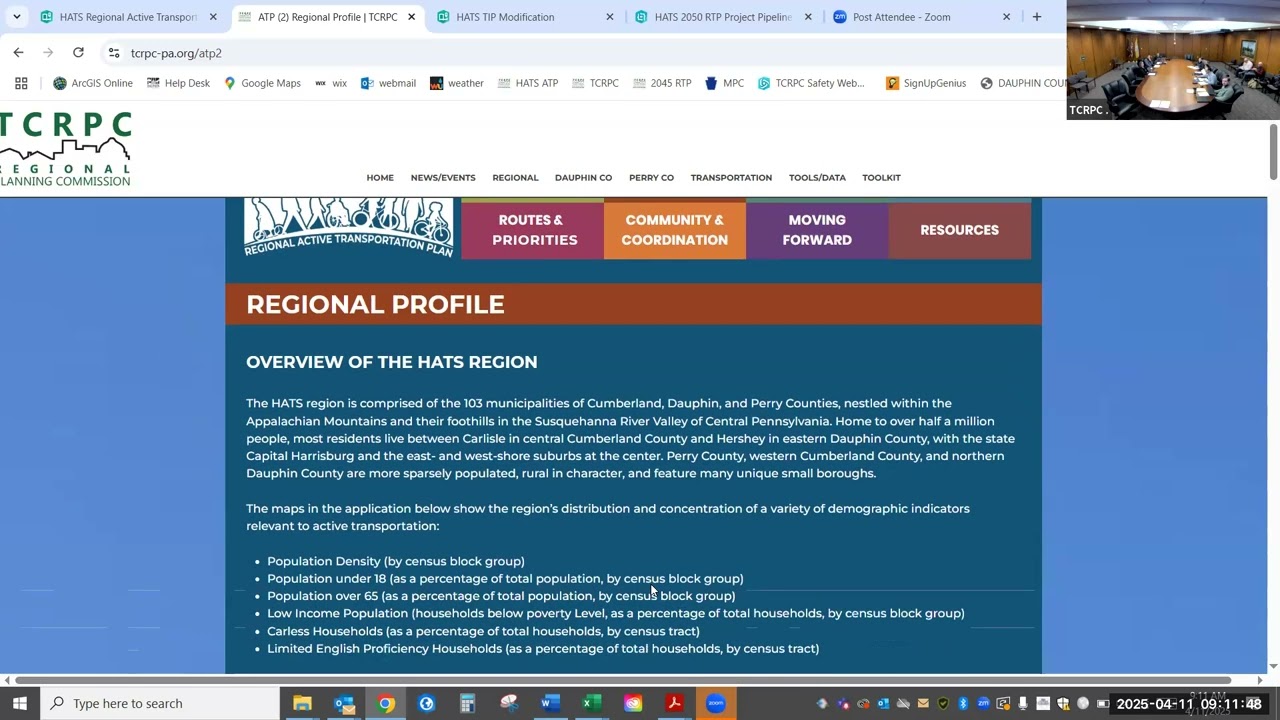Open DAUPHIN CO in site navigation

(583, 178)
